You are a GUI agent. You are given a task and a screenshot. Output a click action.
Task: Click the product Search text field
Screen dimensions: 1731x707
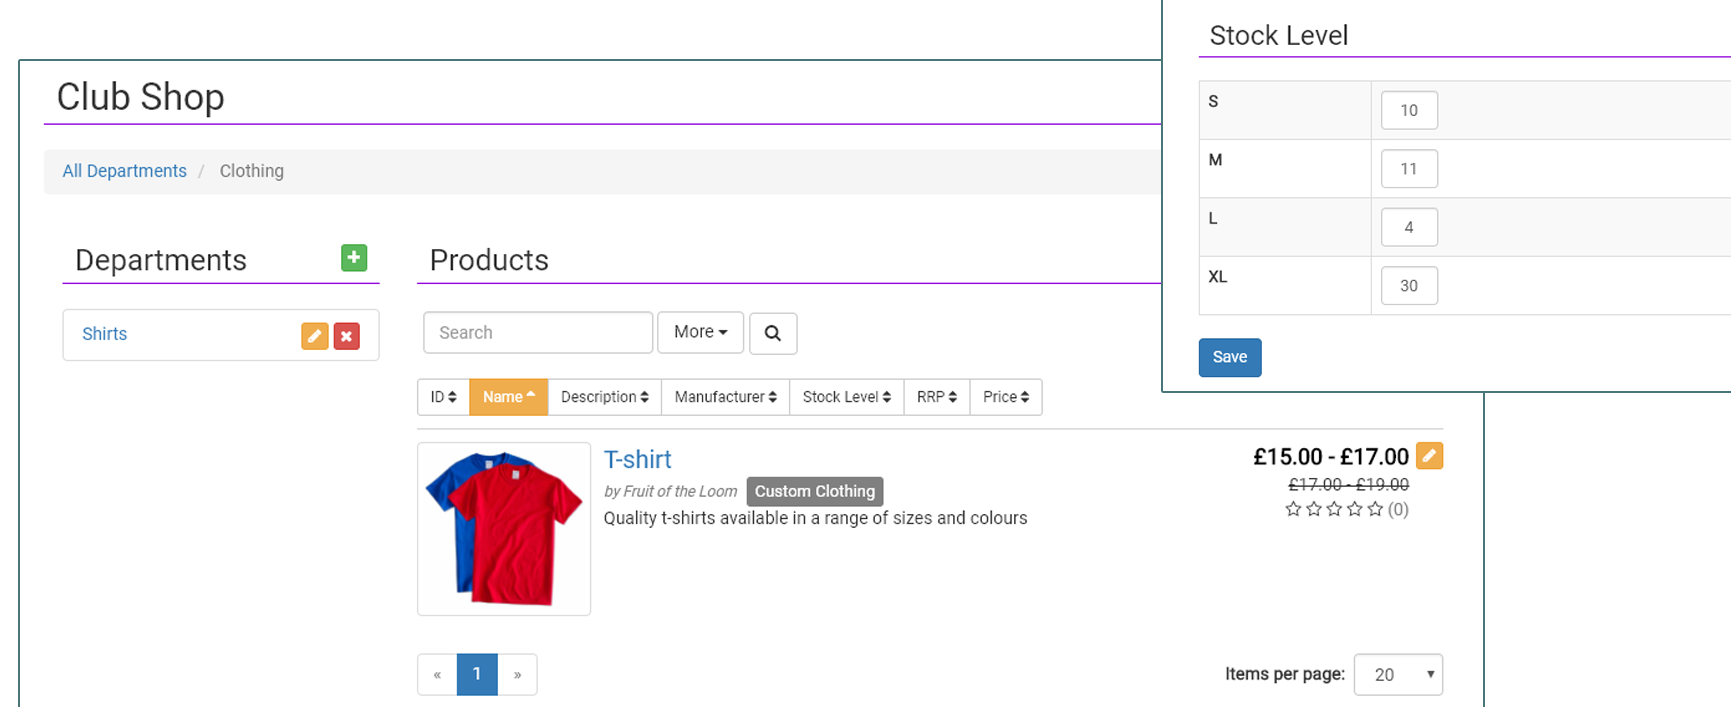coord(537,333)
